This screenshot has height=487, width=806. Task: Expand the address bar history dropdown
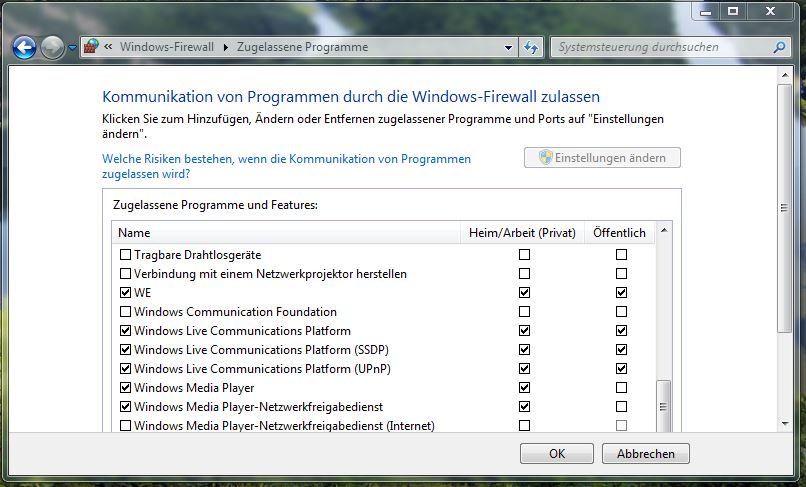point(508,48)
